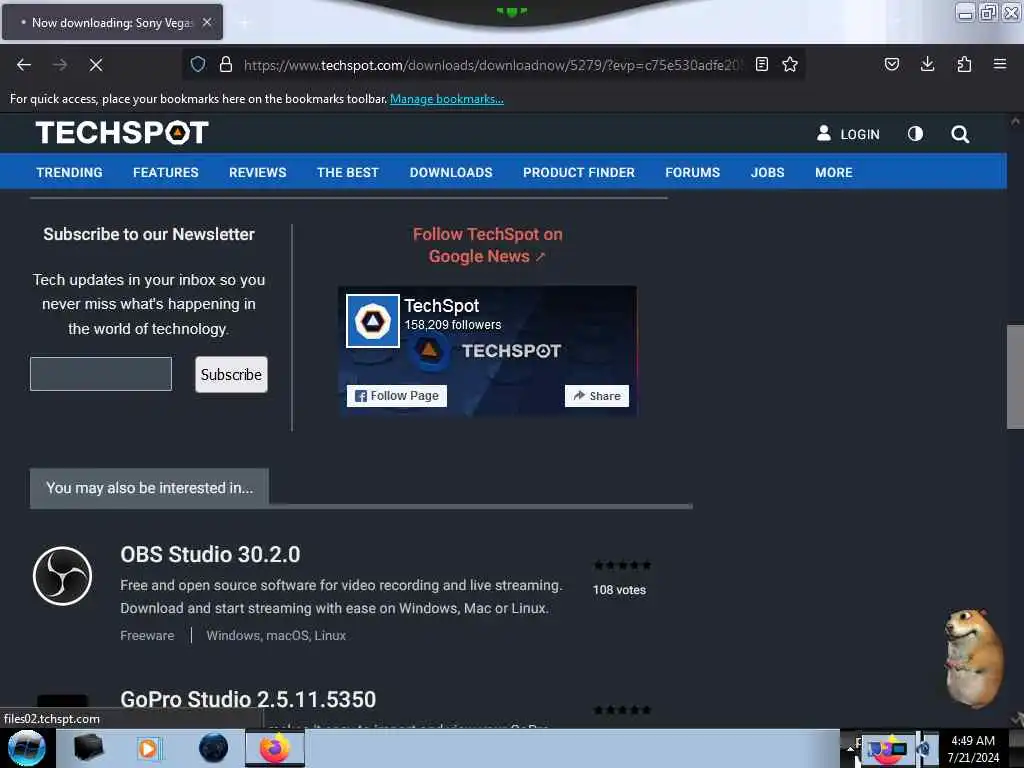
Task: Open the Firefox hamburger application menu
Action: 1000,64
